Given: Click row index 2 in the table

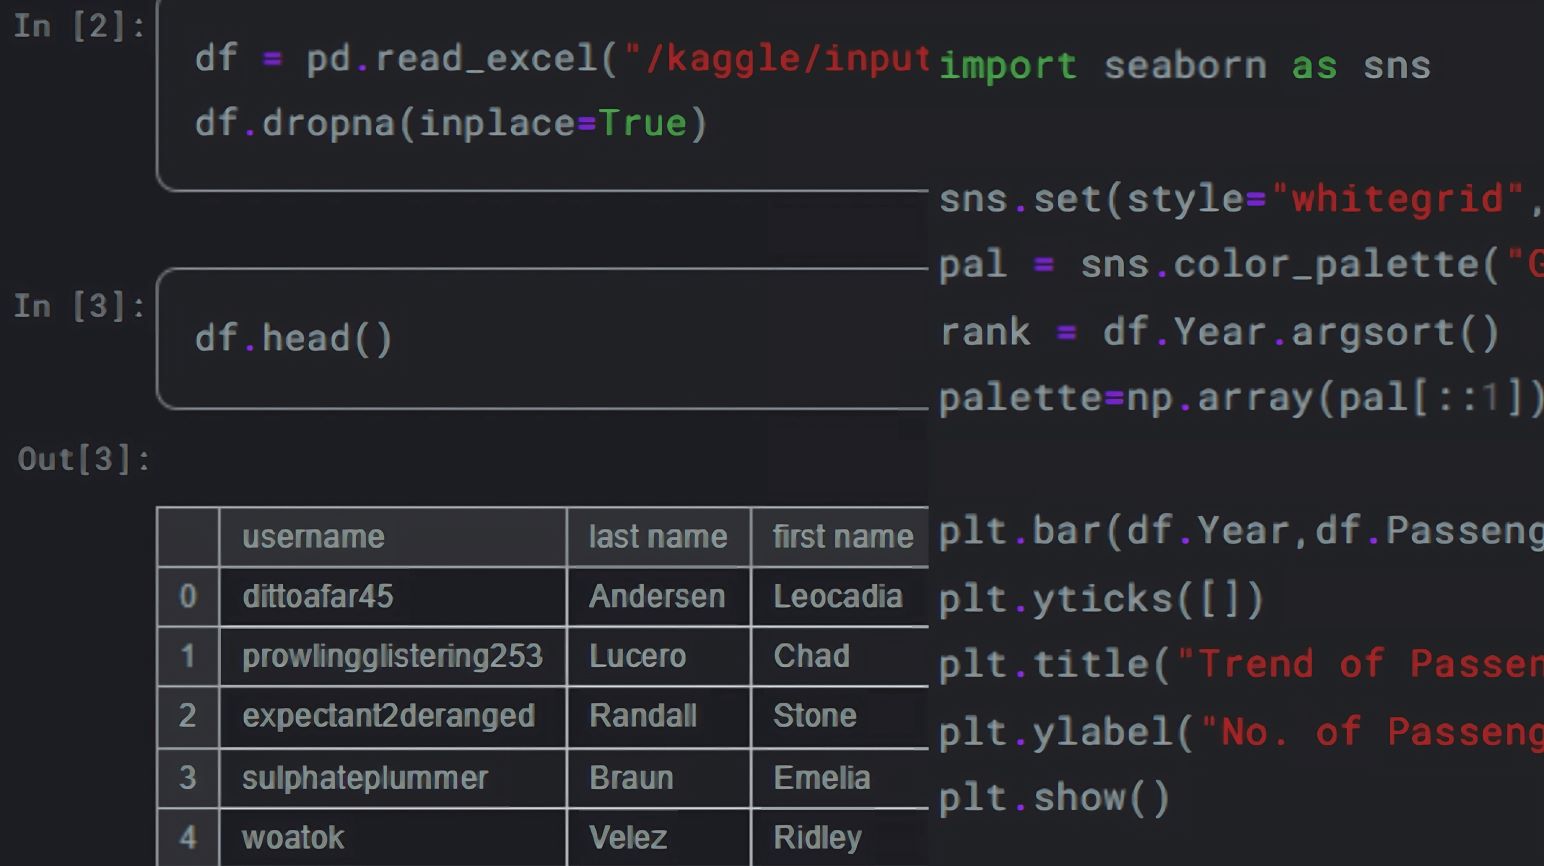Looking at the screenshot, I should 188,716.
